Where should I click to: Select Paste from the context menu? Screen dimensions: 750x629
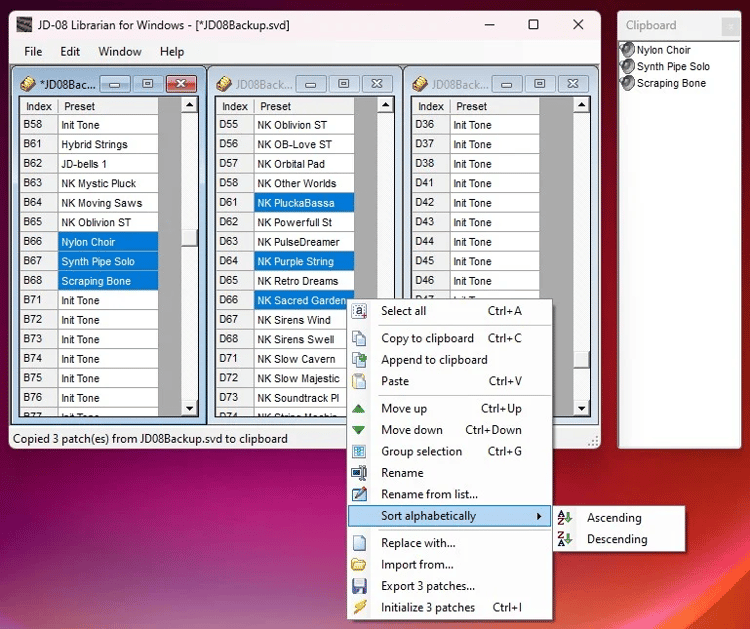coord(450,381)
